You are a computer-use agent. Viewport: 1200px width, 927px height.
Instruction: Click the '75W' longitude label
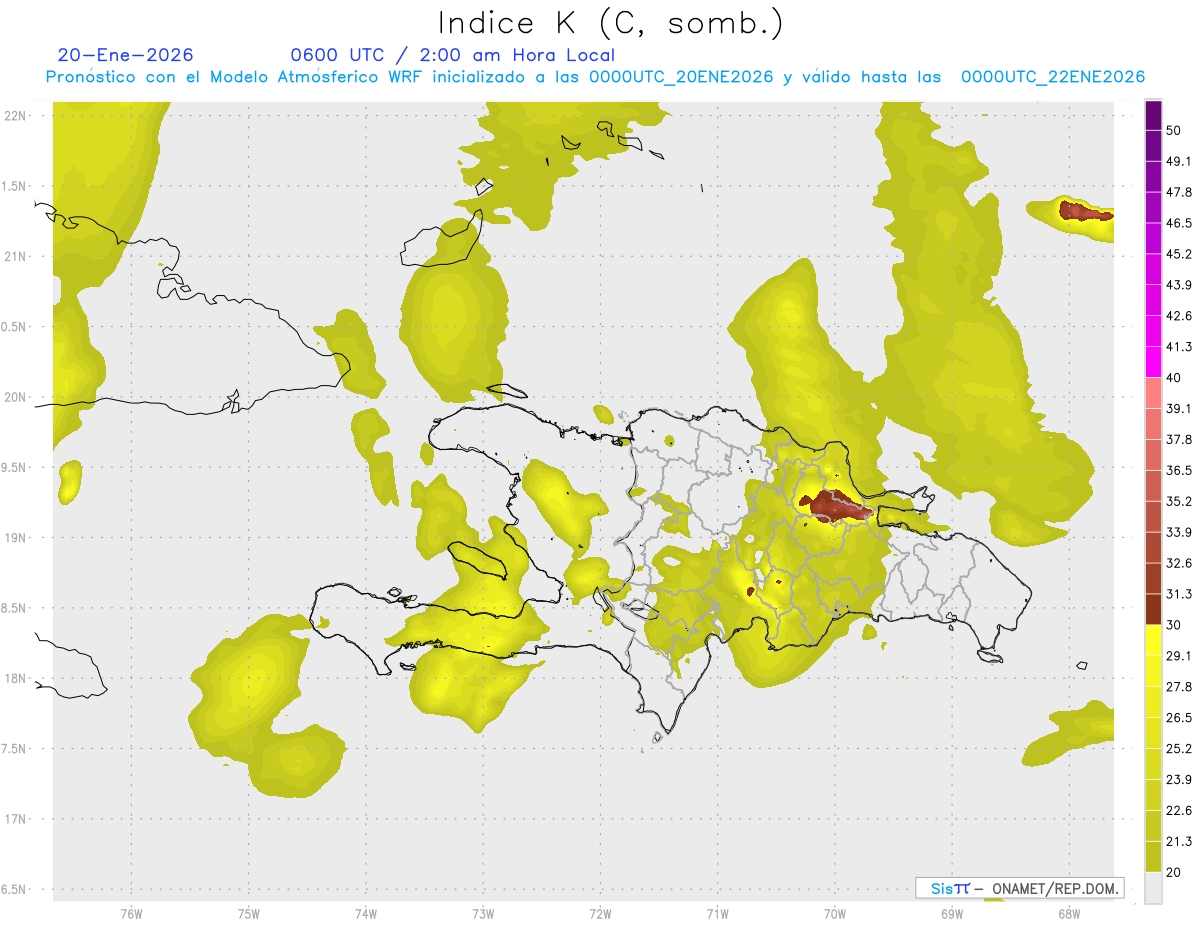tap(248, 914)
